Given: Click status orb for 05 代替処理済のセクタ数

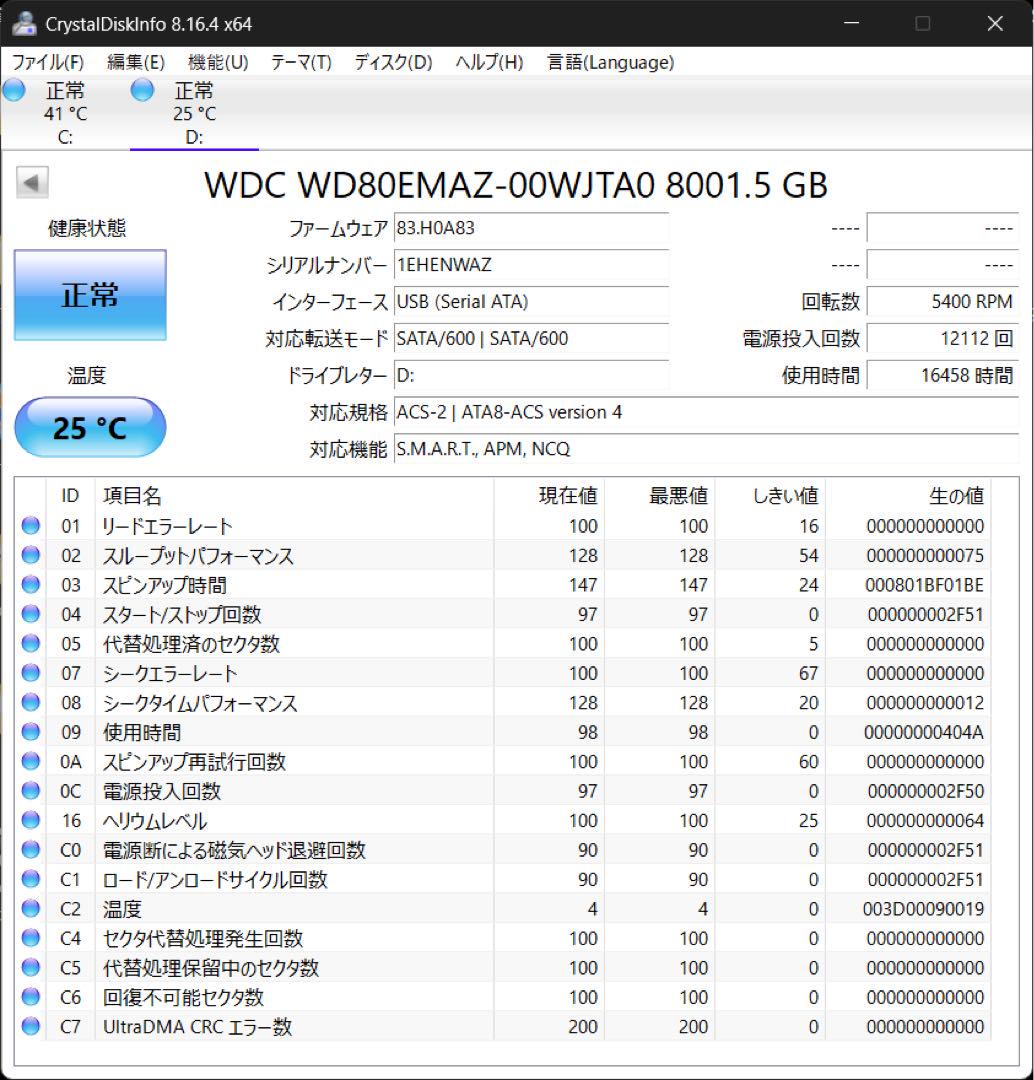Looking at the screenshot, I should 31,643.
